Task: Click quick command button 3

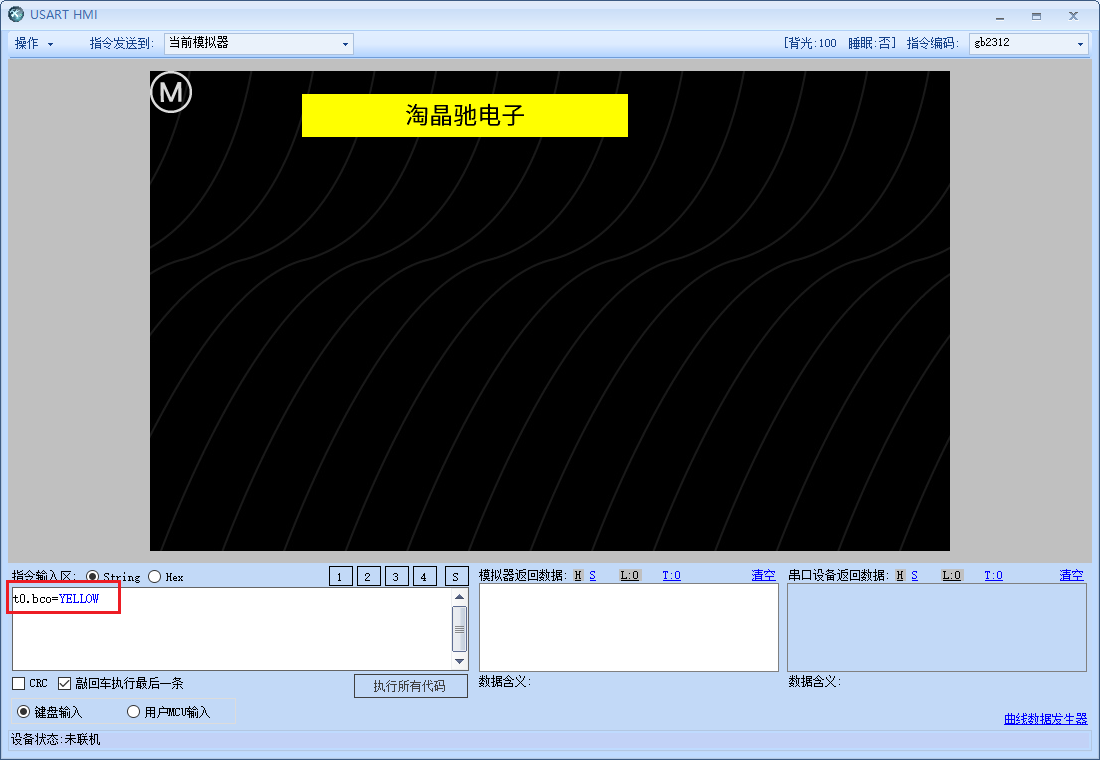Action: 396,576
